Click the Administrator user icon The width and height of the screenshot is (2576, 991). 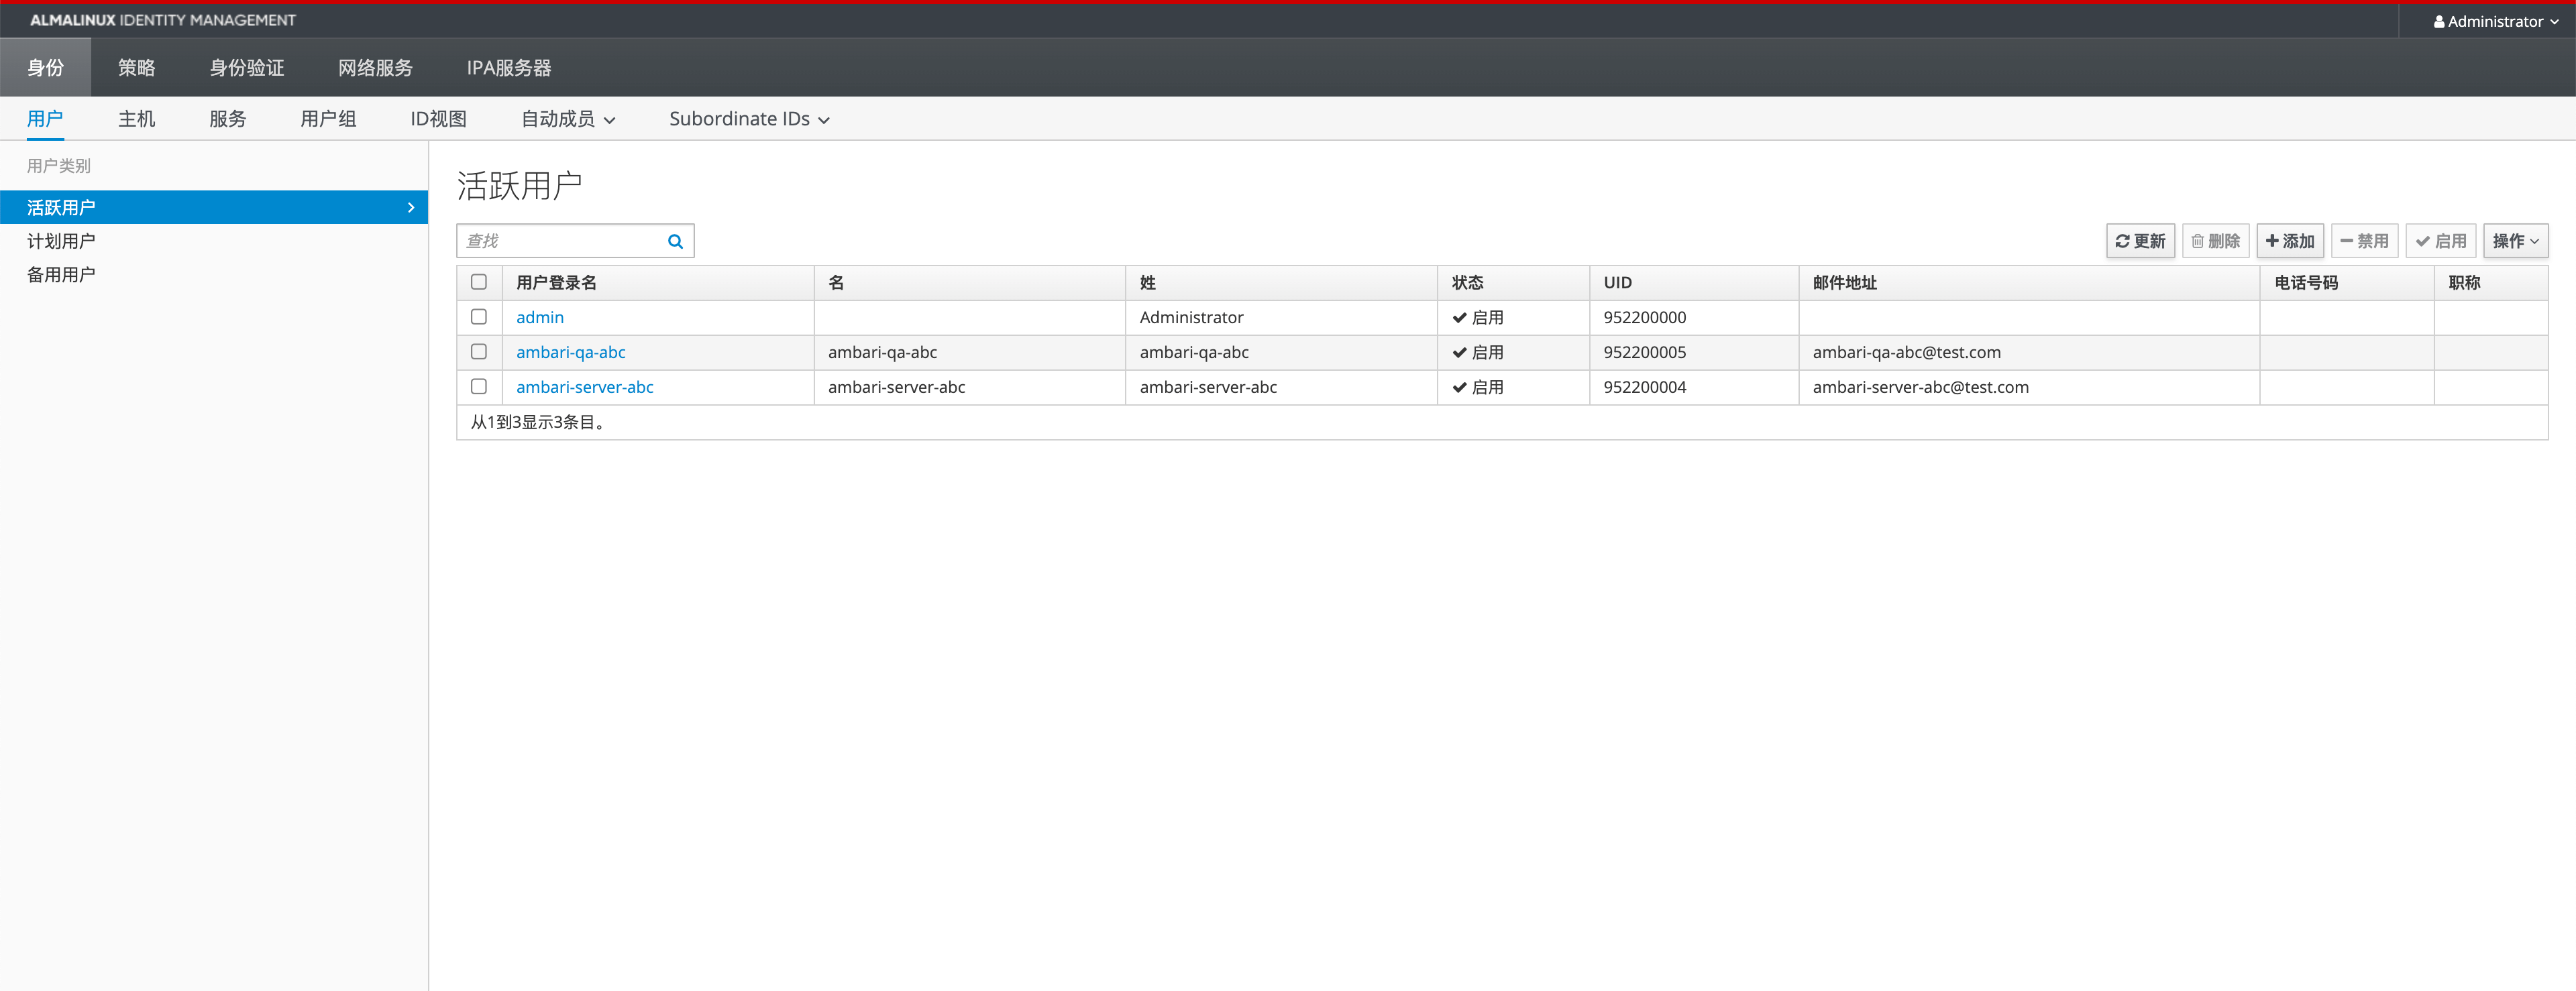click(x=2439, y=21)
